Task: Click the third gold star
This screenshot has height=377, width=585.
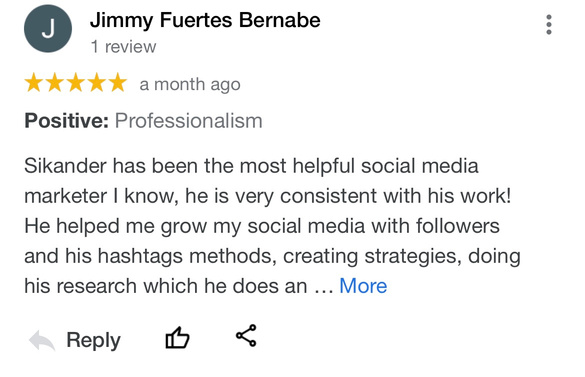Action: (76, 83)
